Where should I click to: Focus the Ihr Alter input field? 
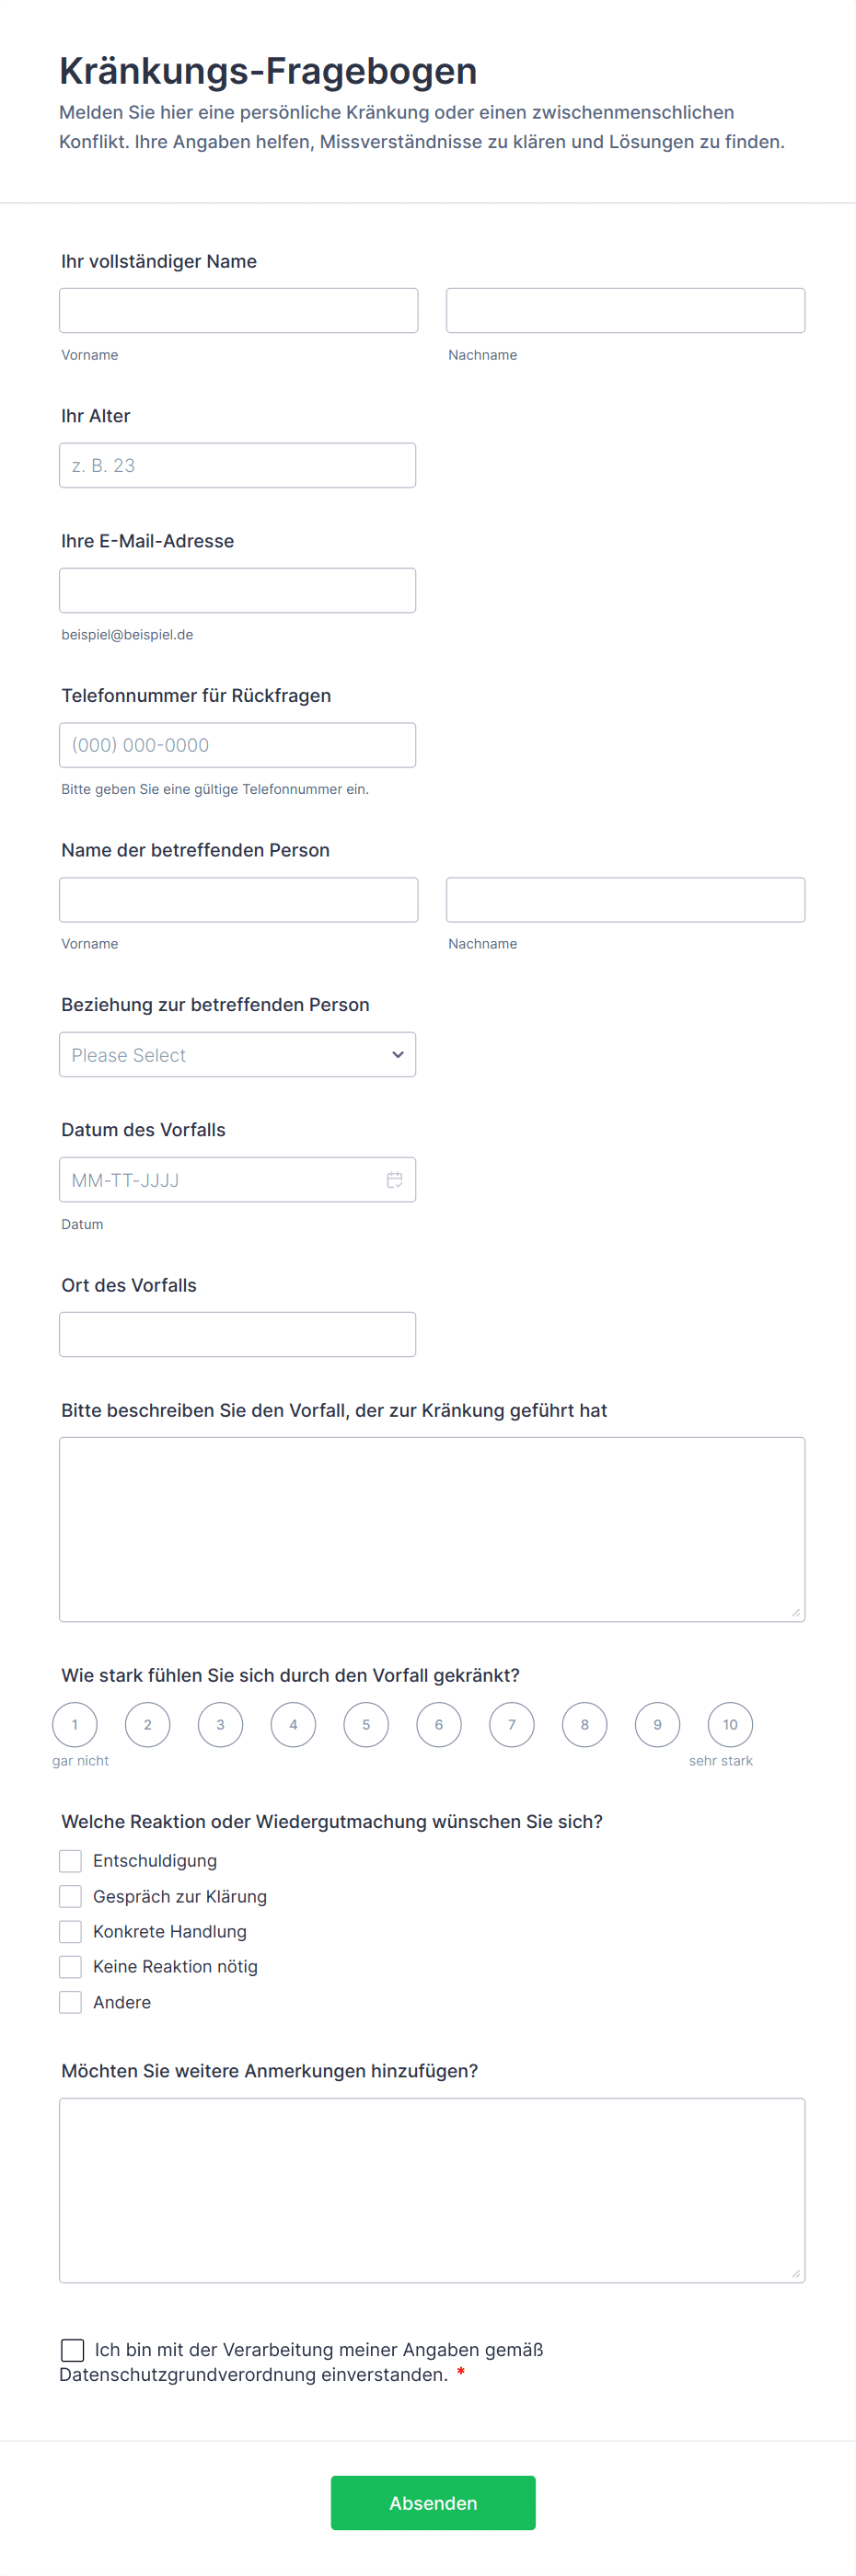[237, 466]
